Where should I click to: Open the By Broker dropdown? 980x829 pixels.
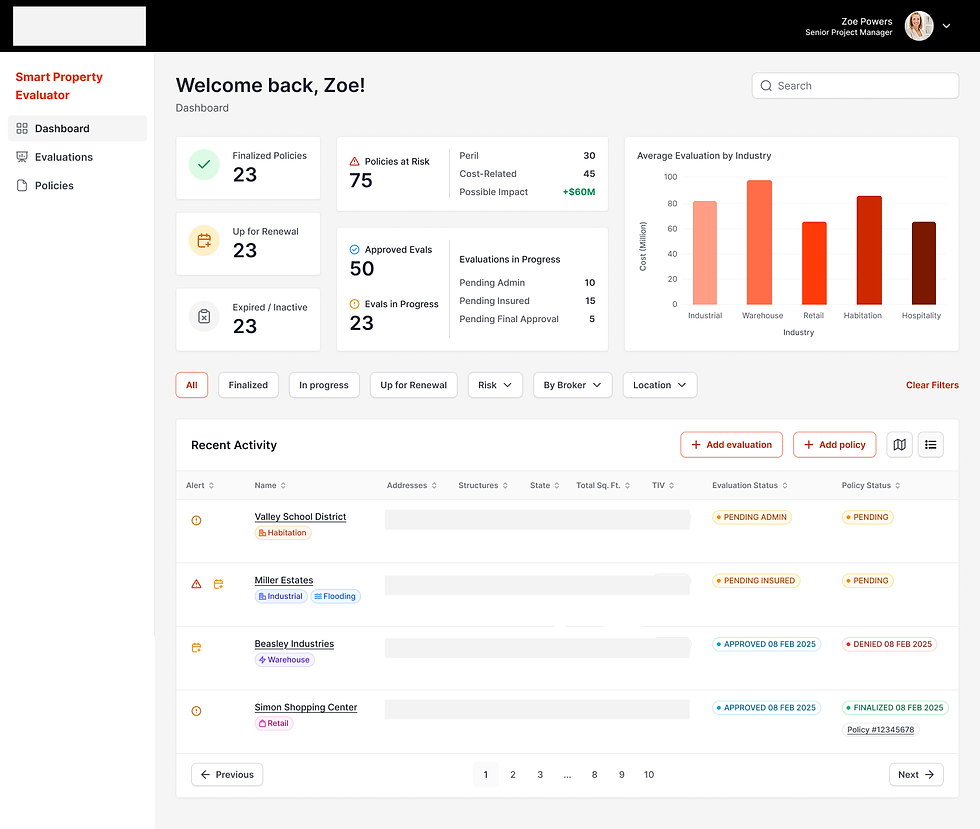click(572, 385)
